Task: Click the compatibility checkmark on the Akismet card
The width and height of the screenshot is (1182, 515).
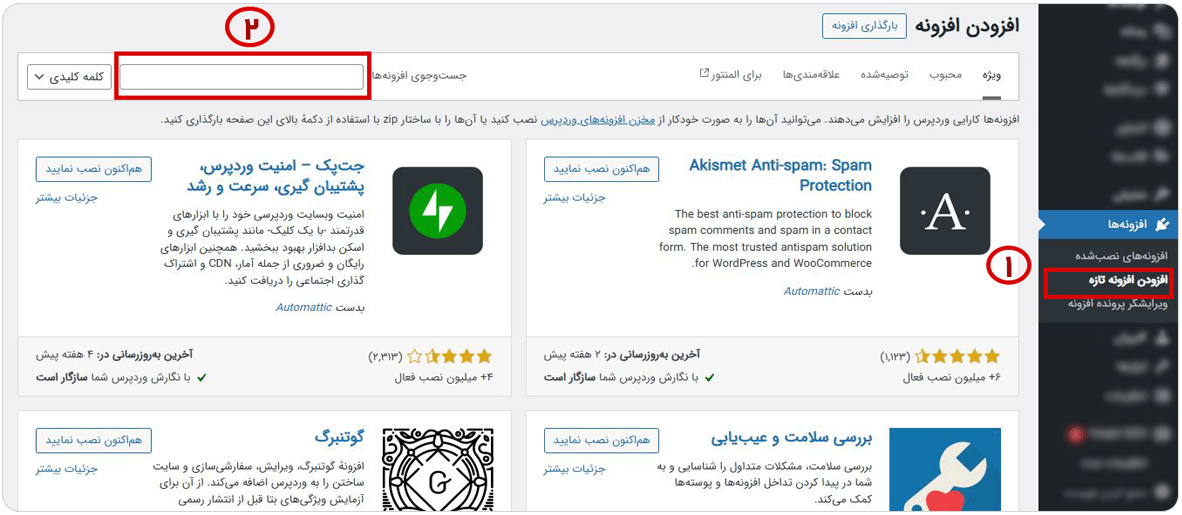Action: [708, 377]
